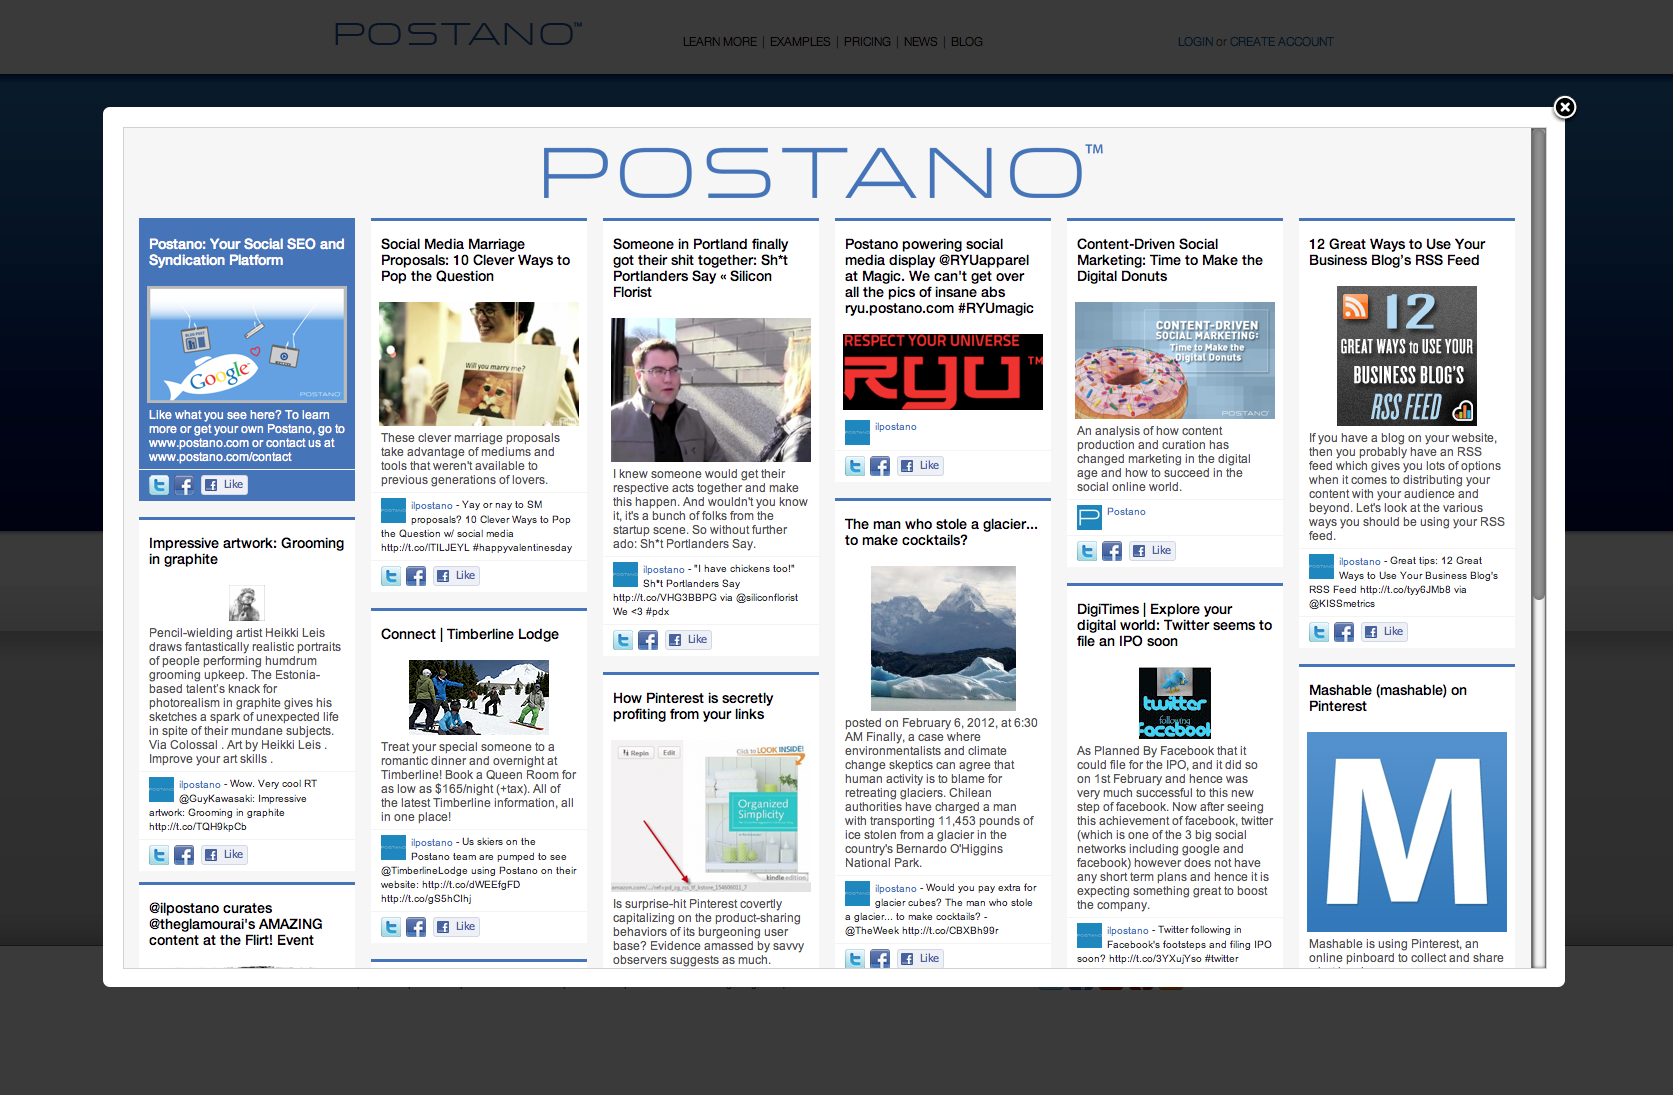Open Connect | Timberline Lodge headline
Image resolution: width=1673 pixels, height=1095 pixels.
tap(470, 634)
